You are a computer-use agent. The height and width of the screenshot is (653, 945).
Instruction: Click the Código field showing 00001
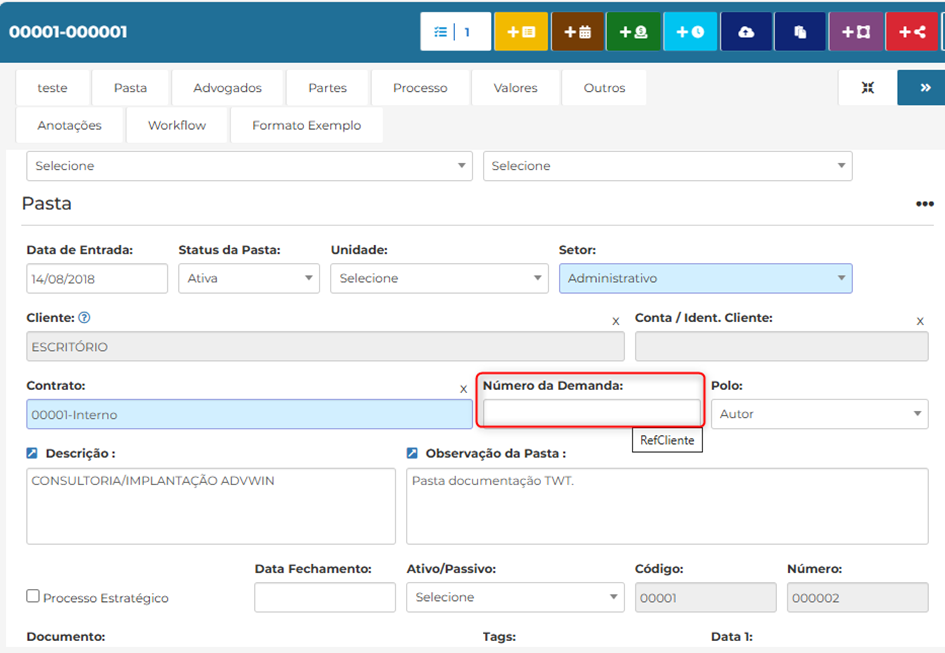(706, 598)
